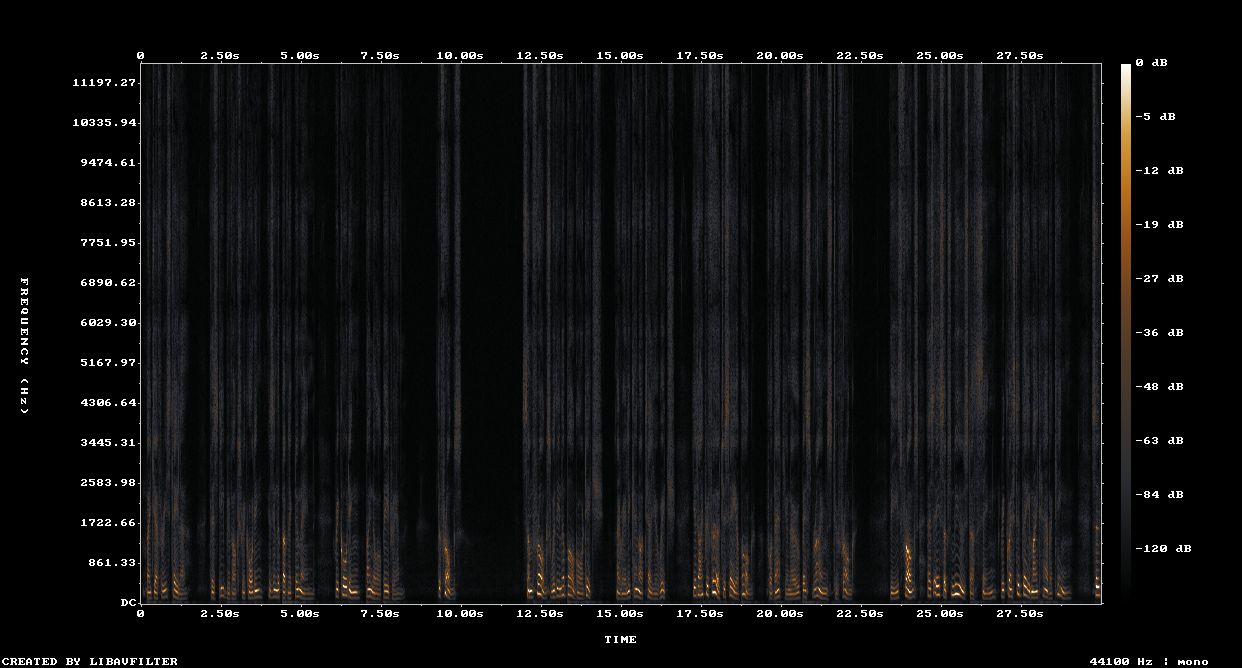
Task: Click the dB color scale gradient bar
Action: [x=1126, y=333]
